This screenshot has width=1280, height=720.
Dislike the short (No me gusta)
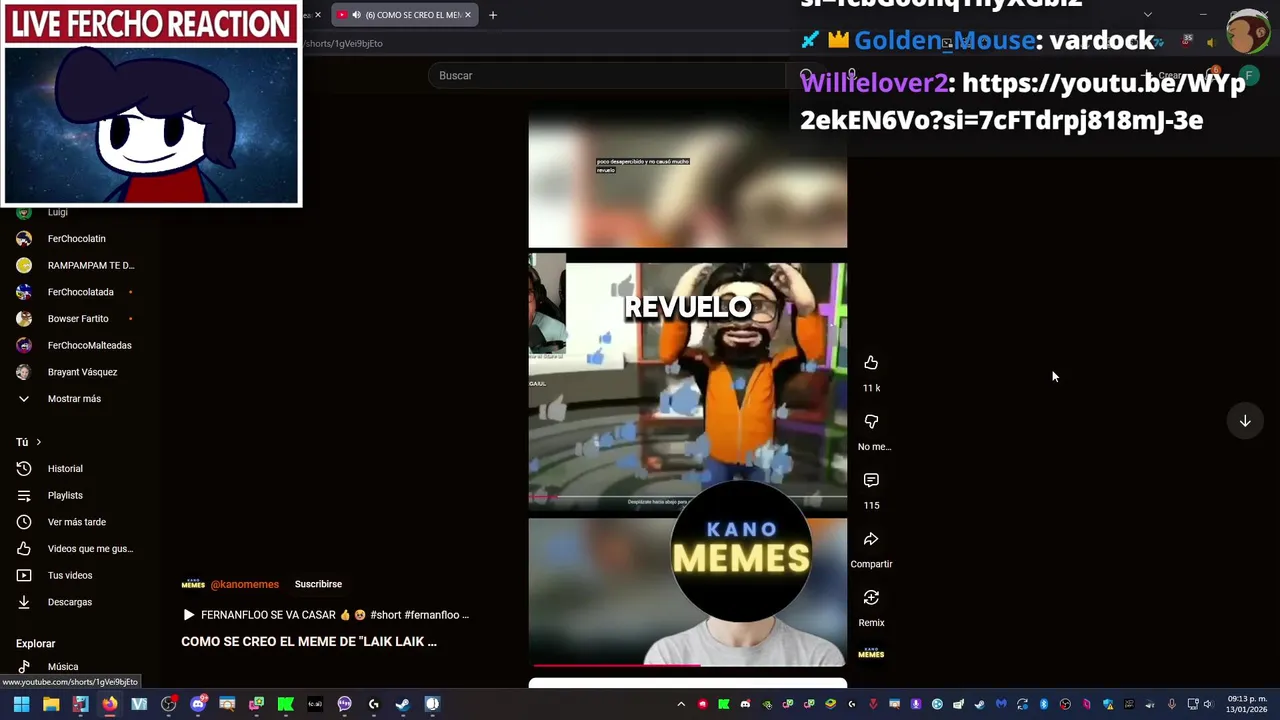(x=871, y=422)
